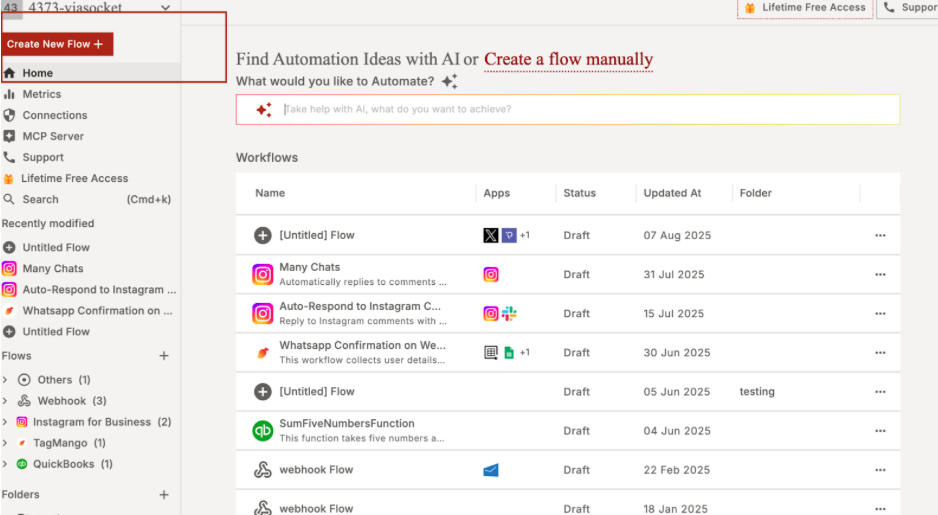Expand the Others flow group
Viewport: 938px width, 515px height.
tap(6, 380)
